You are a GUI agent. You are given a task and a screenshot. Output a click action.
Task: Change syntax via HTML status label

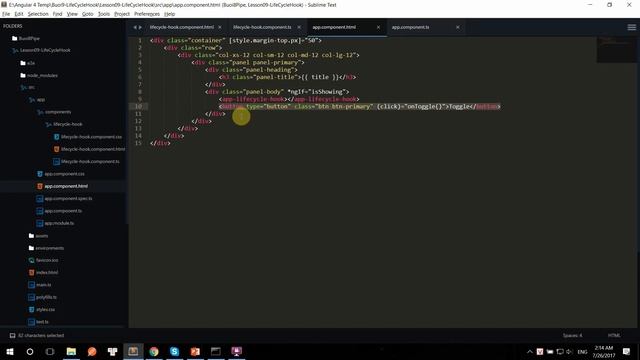(x=614, y=336)
